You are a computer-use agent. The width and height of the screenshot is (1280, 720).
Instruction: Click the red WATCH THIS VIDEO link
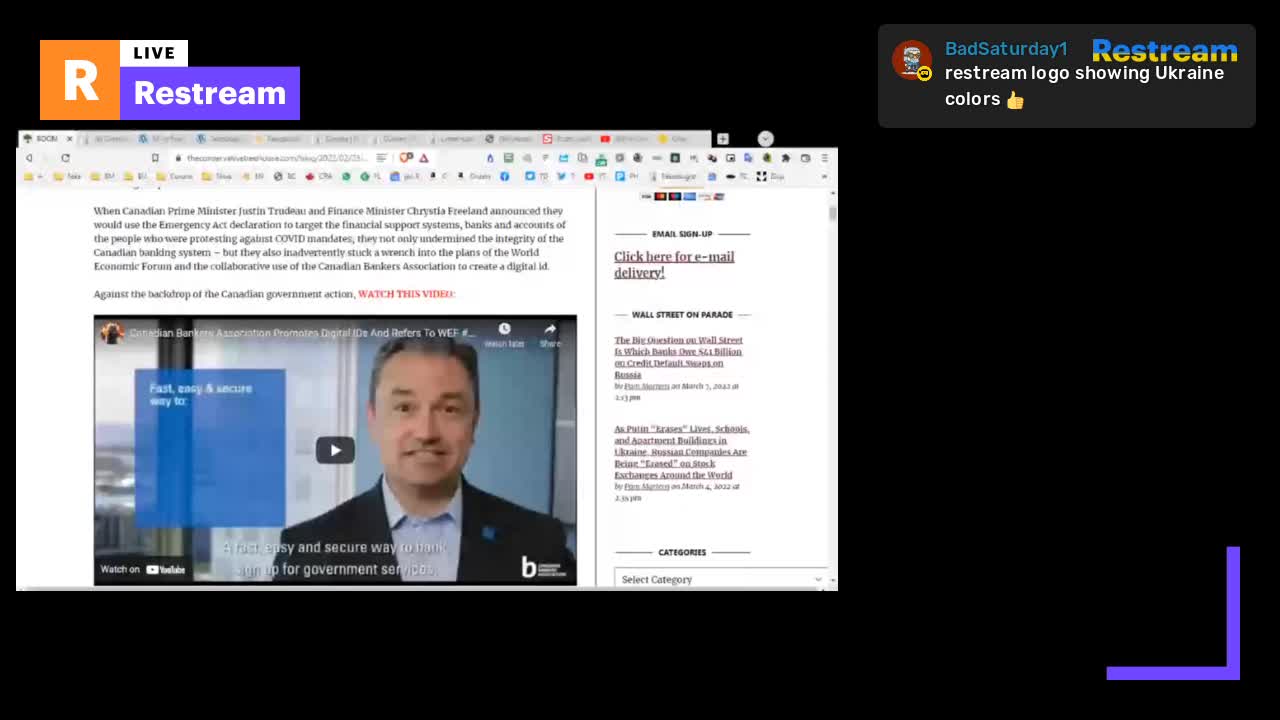(x=406, y=294)
